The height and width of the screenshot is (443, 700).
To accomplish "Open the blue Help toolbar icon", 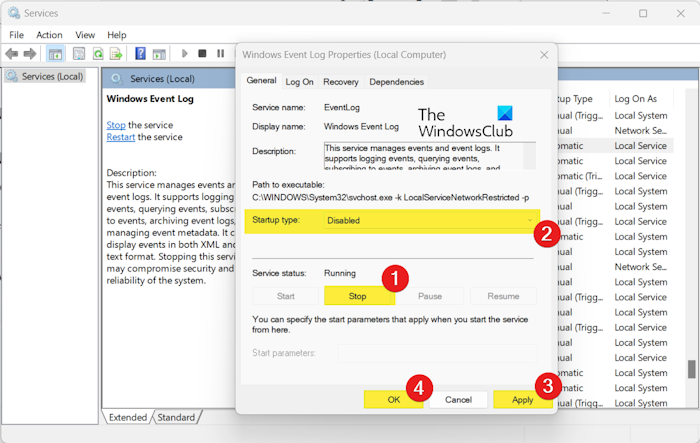I will point(140,54).
